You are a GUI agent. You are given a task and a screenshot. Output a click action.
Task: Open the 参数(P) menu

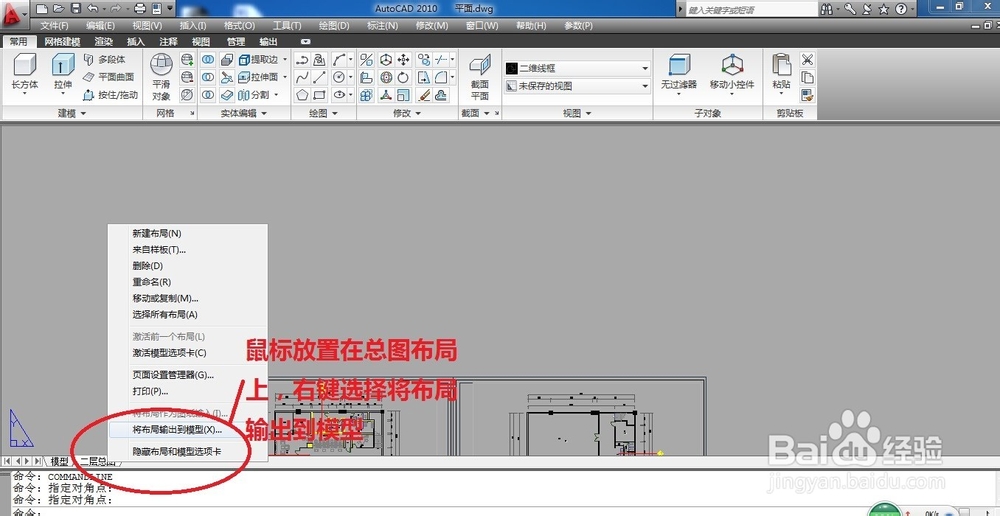point(578,26)
